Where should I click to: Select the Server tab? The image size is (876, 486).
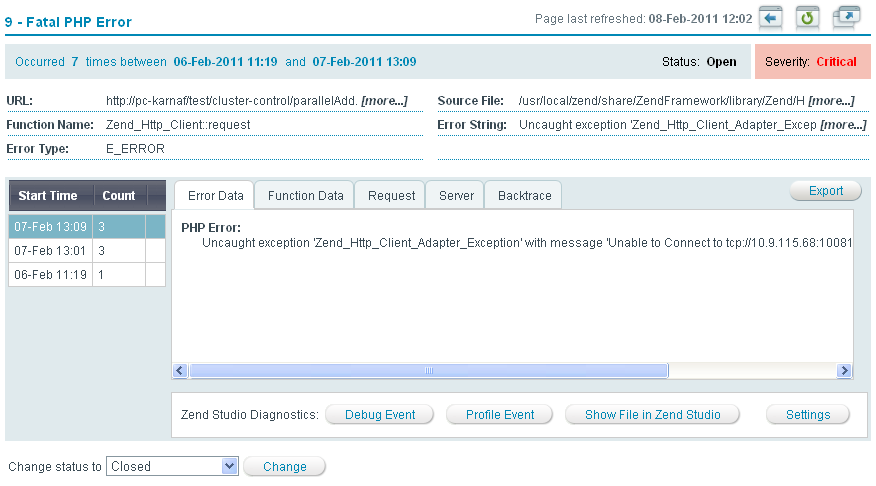tap(456, 196)
